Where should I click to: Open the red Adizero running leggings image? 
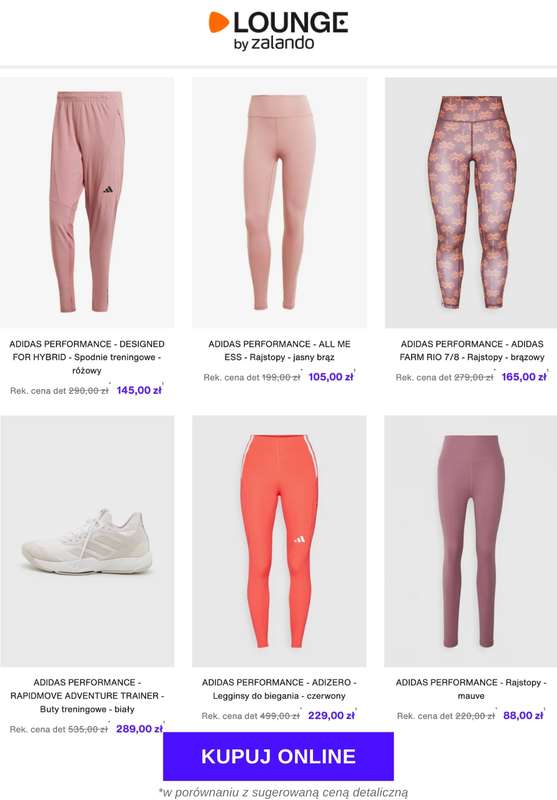279,541
